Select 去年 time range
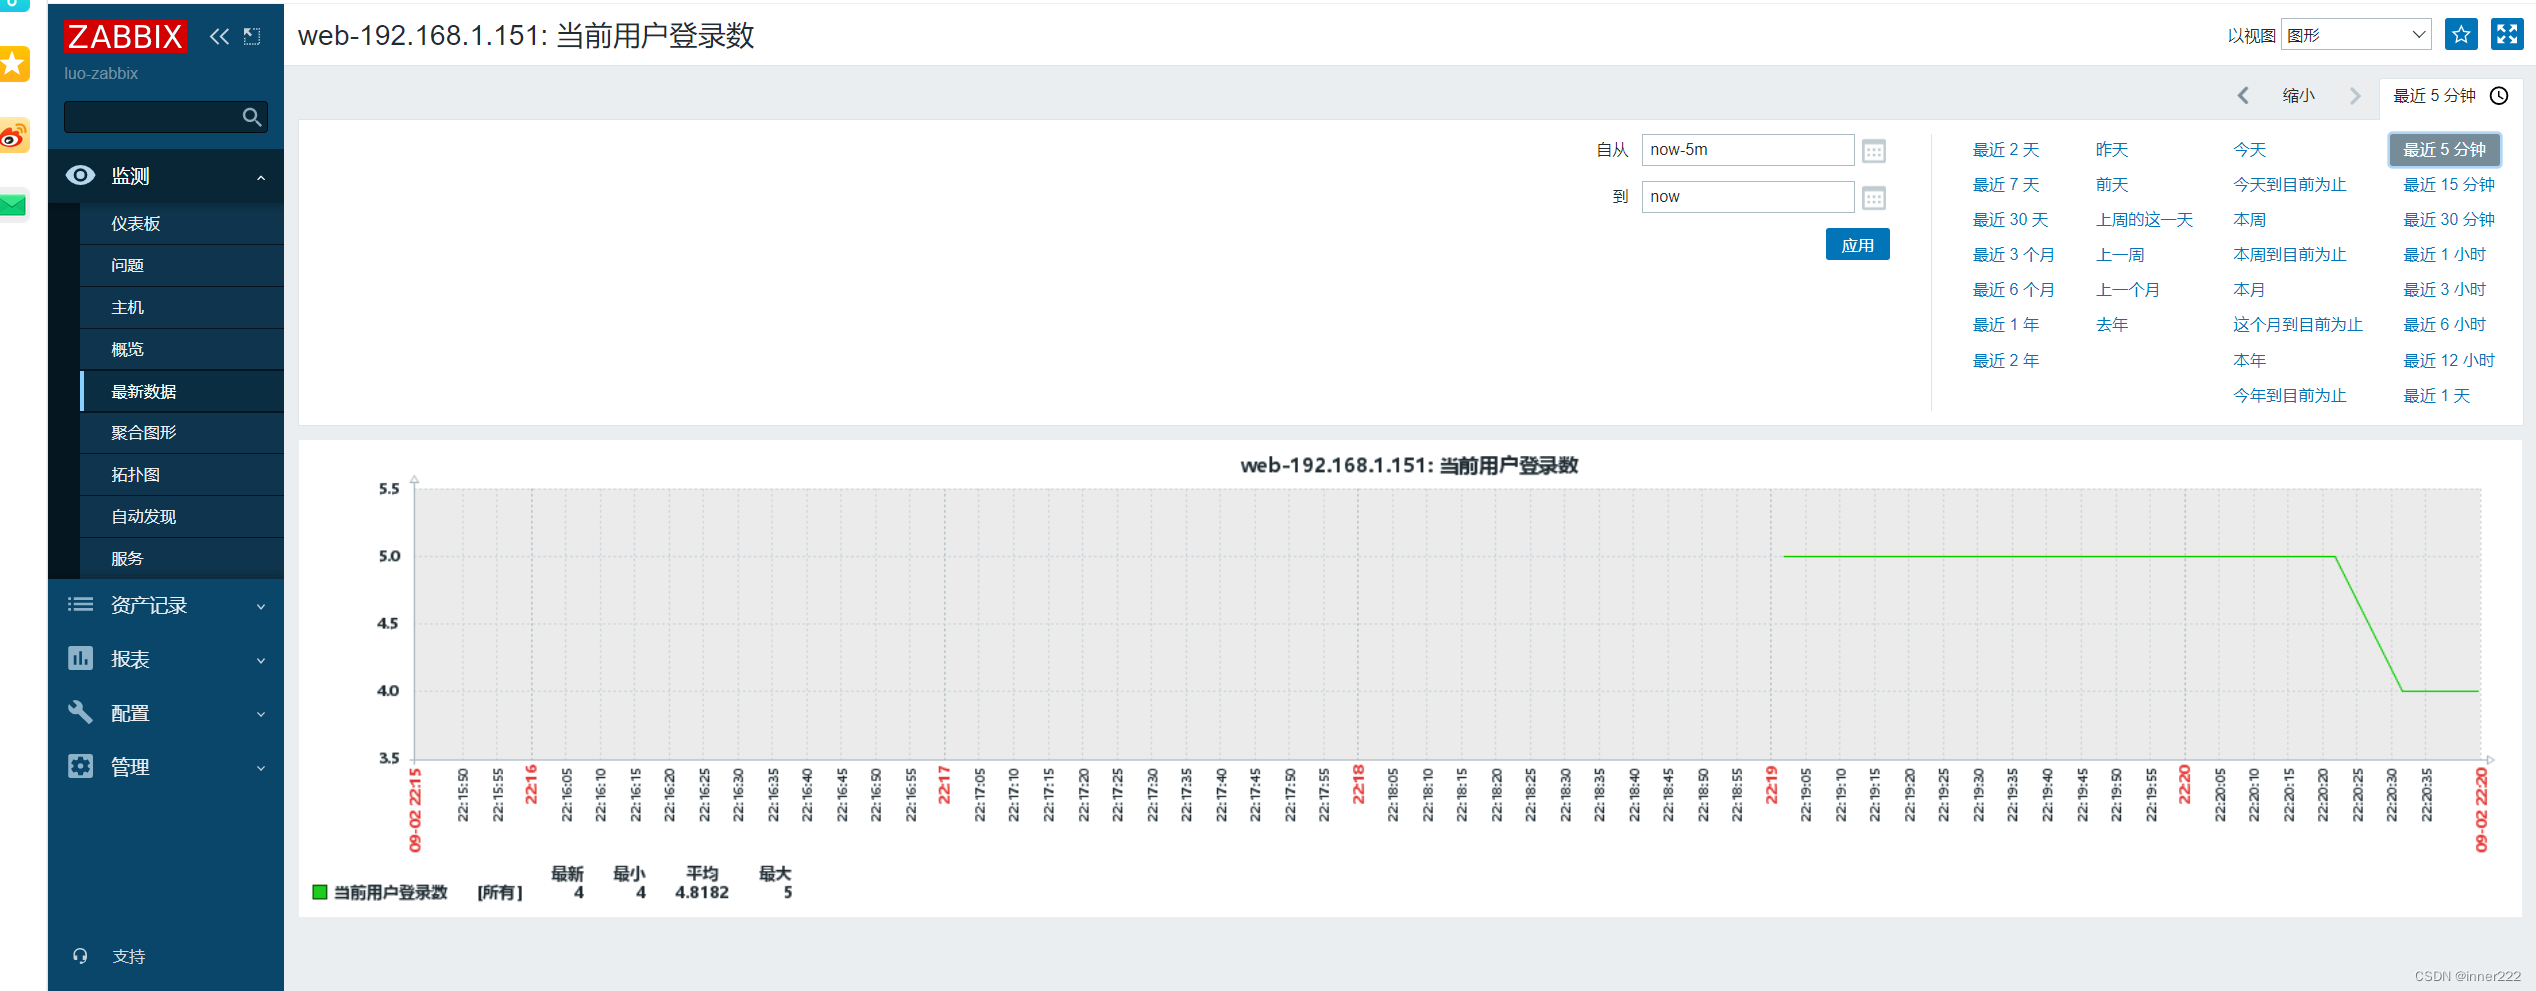This screenshot has height=991, width=2536. (2112, 325)
